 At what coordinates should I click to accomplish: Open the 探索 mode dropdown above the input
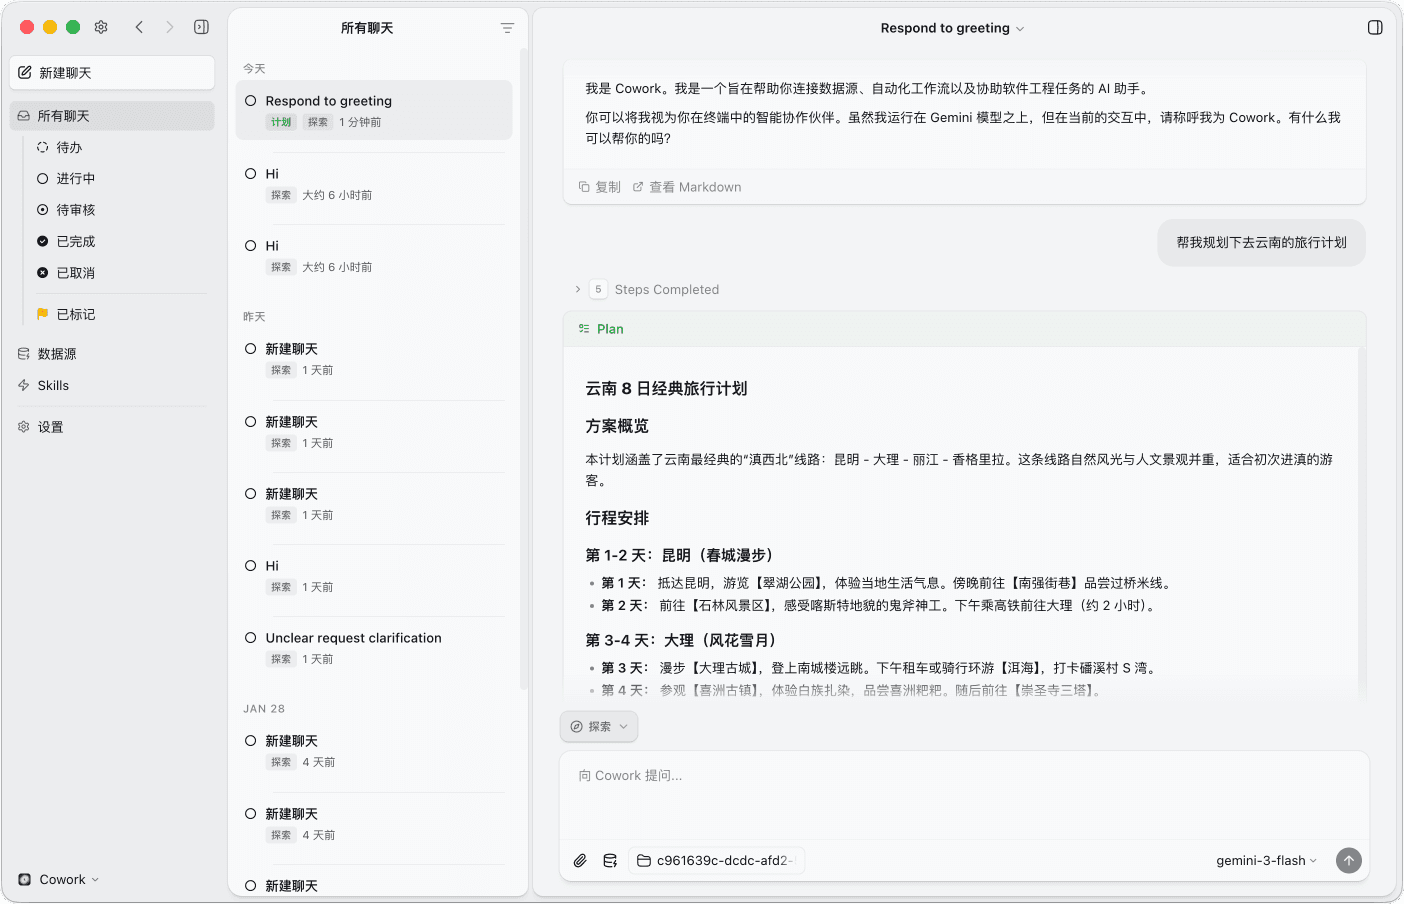pyautogui.click(x=598, y=726)
